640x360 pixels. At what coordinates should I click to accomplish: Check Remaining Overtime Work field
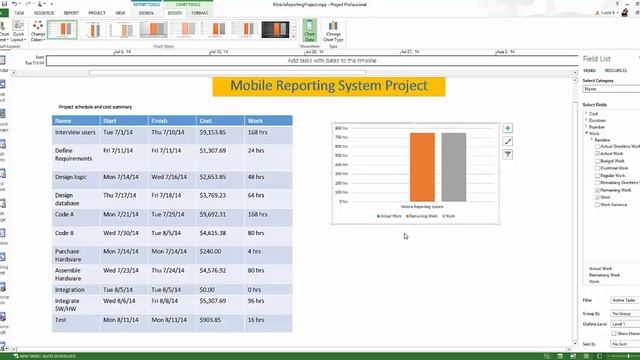pyautogui.click(x=597, y=183)
